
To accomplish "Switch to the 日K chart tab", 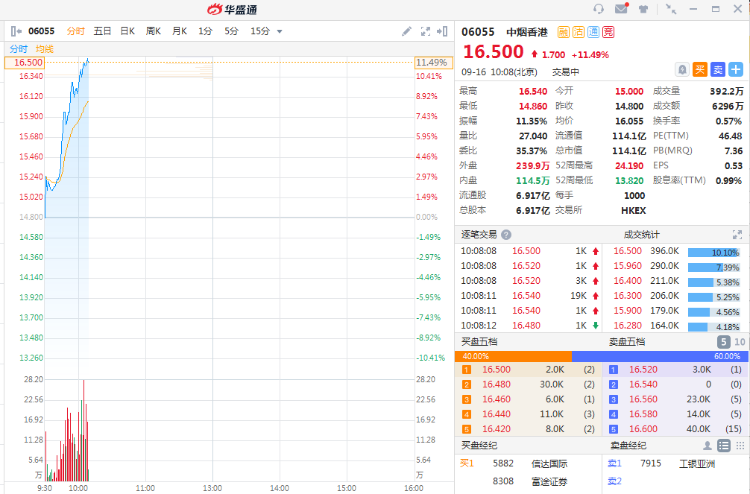I will coord(127,31).
